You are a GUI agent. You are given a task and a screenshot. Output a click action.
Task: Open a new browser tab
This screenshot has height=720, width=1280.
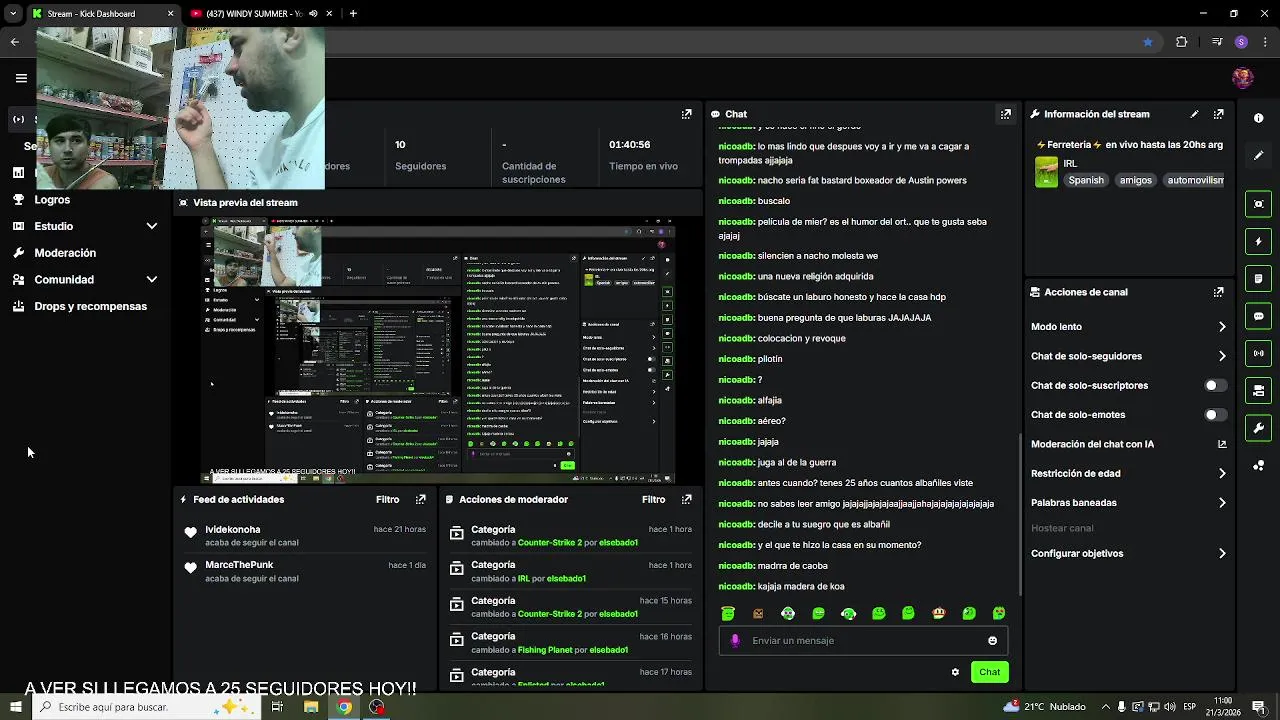pos(353,14)
